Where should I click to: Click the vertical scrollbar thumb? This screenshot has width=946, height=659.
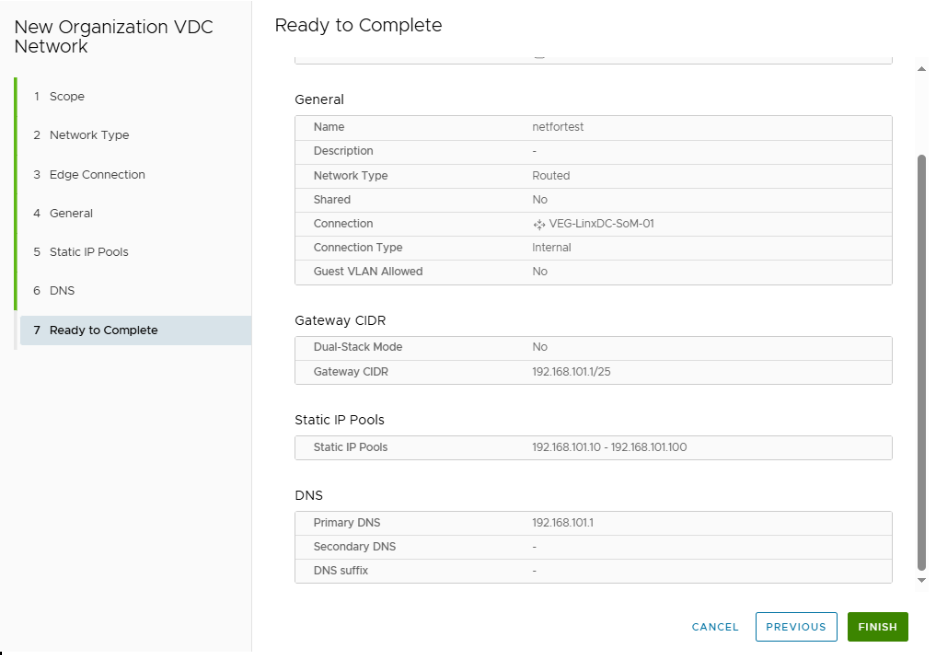click(x=921, y=362)
